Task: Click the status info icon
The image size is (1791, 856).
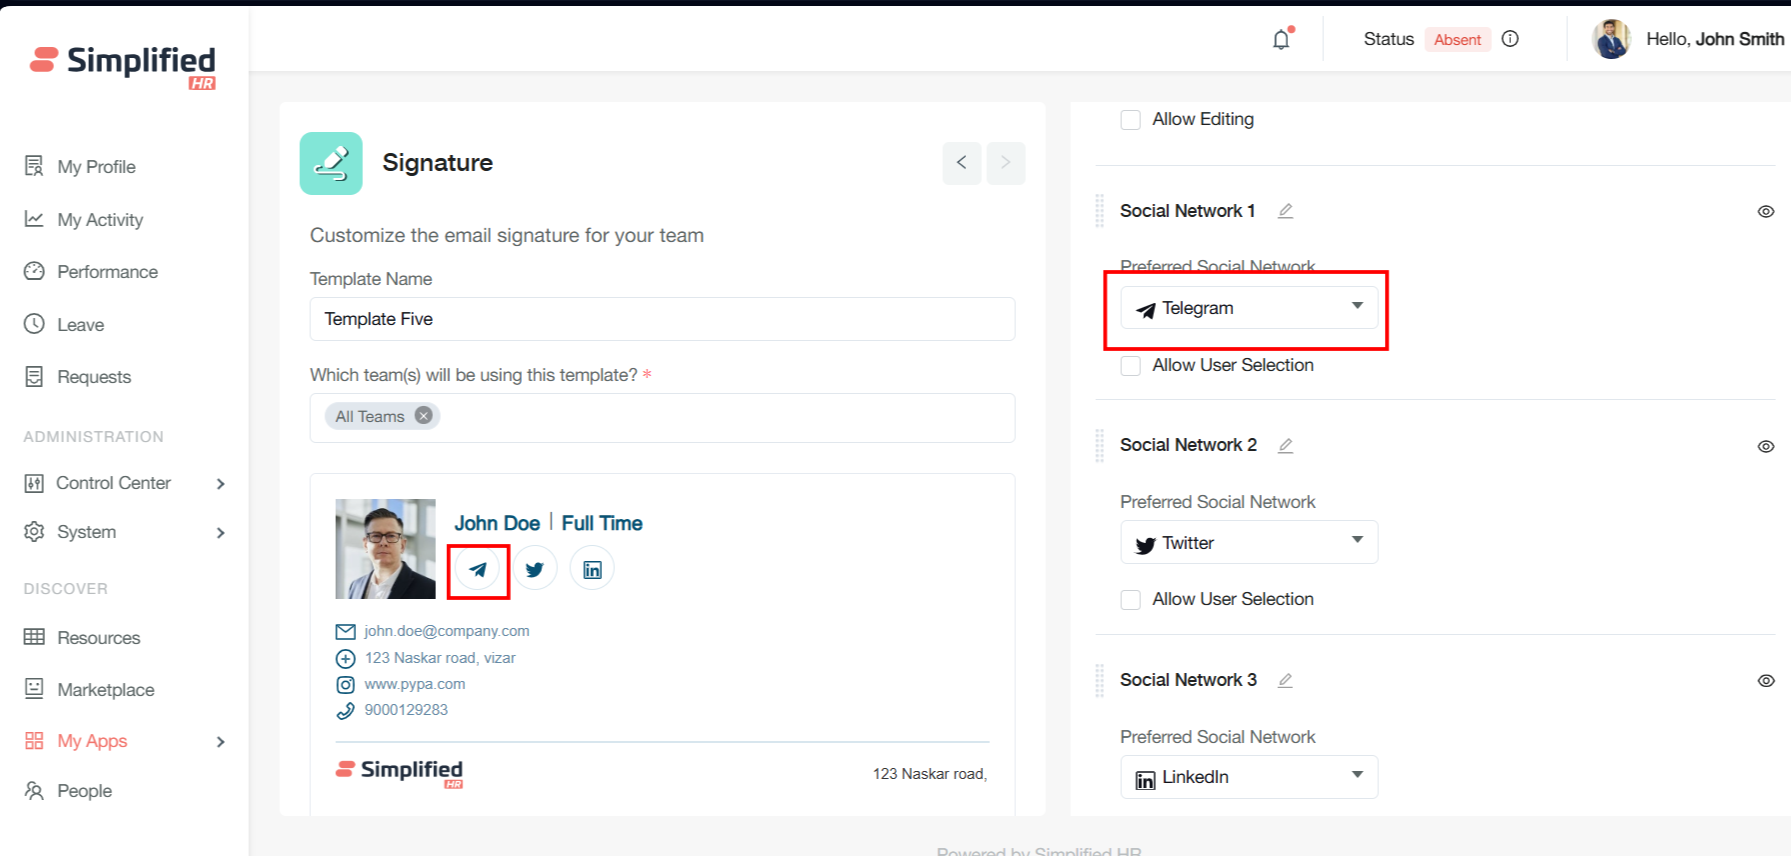Action: click(1510, 39)
